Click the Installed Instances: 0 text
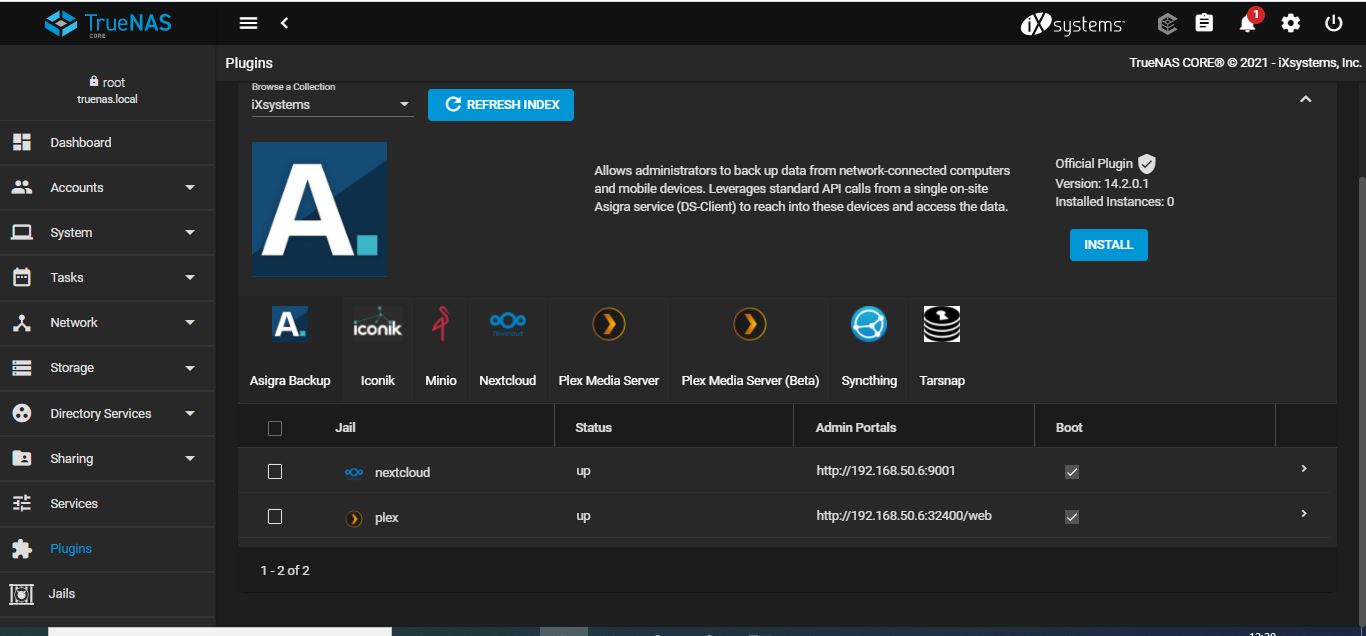Image resolution: width=1366 pixels, height=636 pixels. coord(1114,201)
